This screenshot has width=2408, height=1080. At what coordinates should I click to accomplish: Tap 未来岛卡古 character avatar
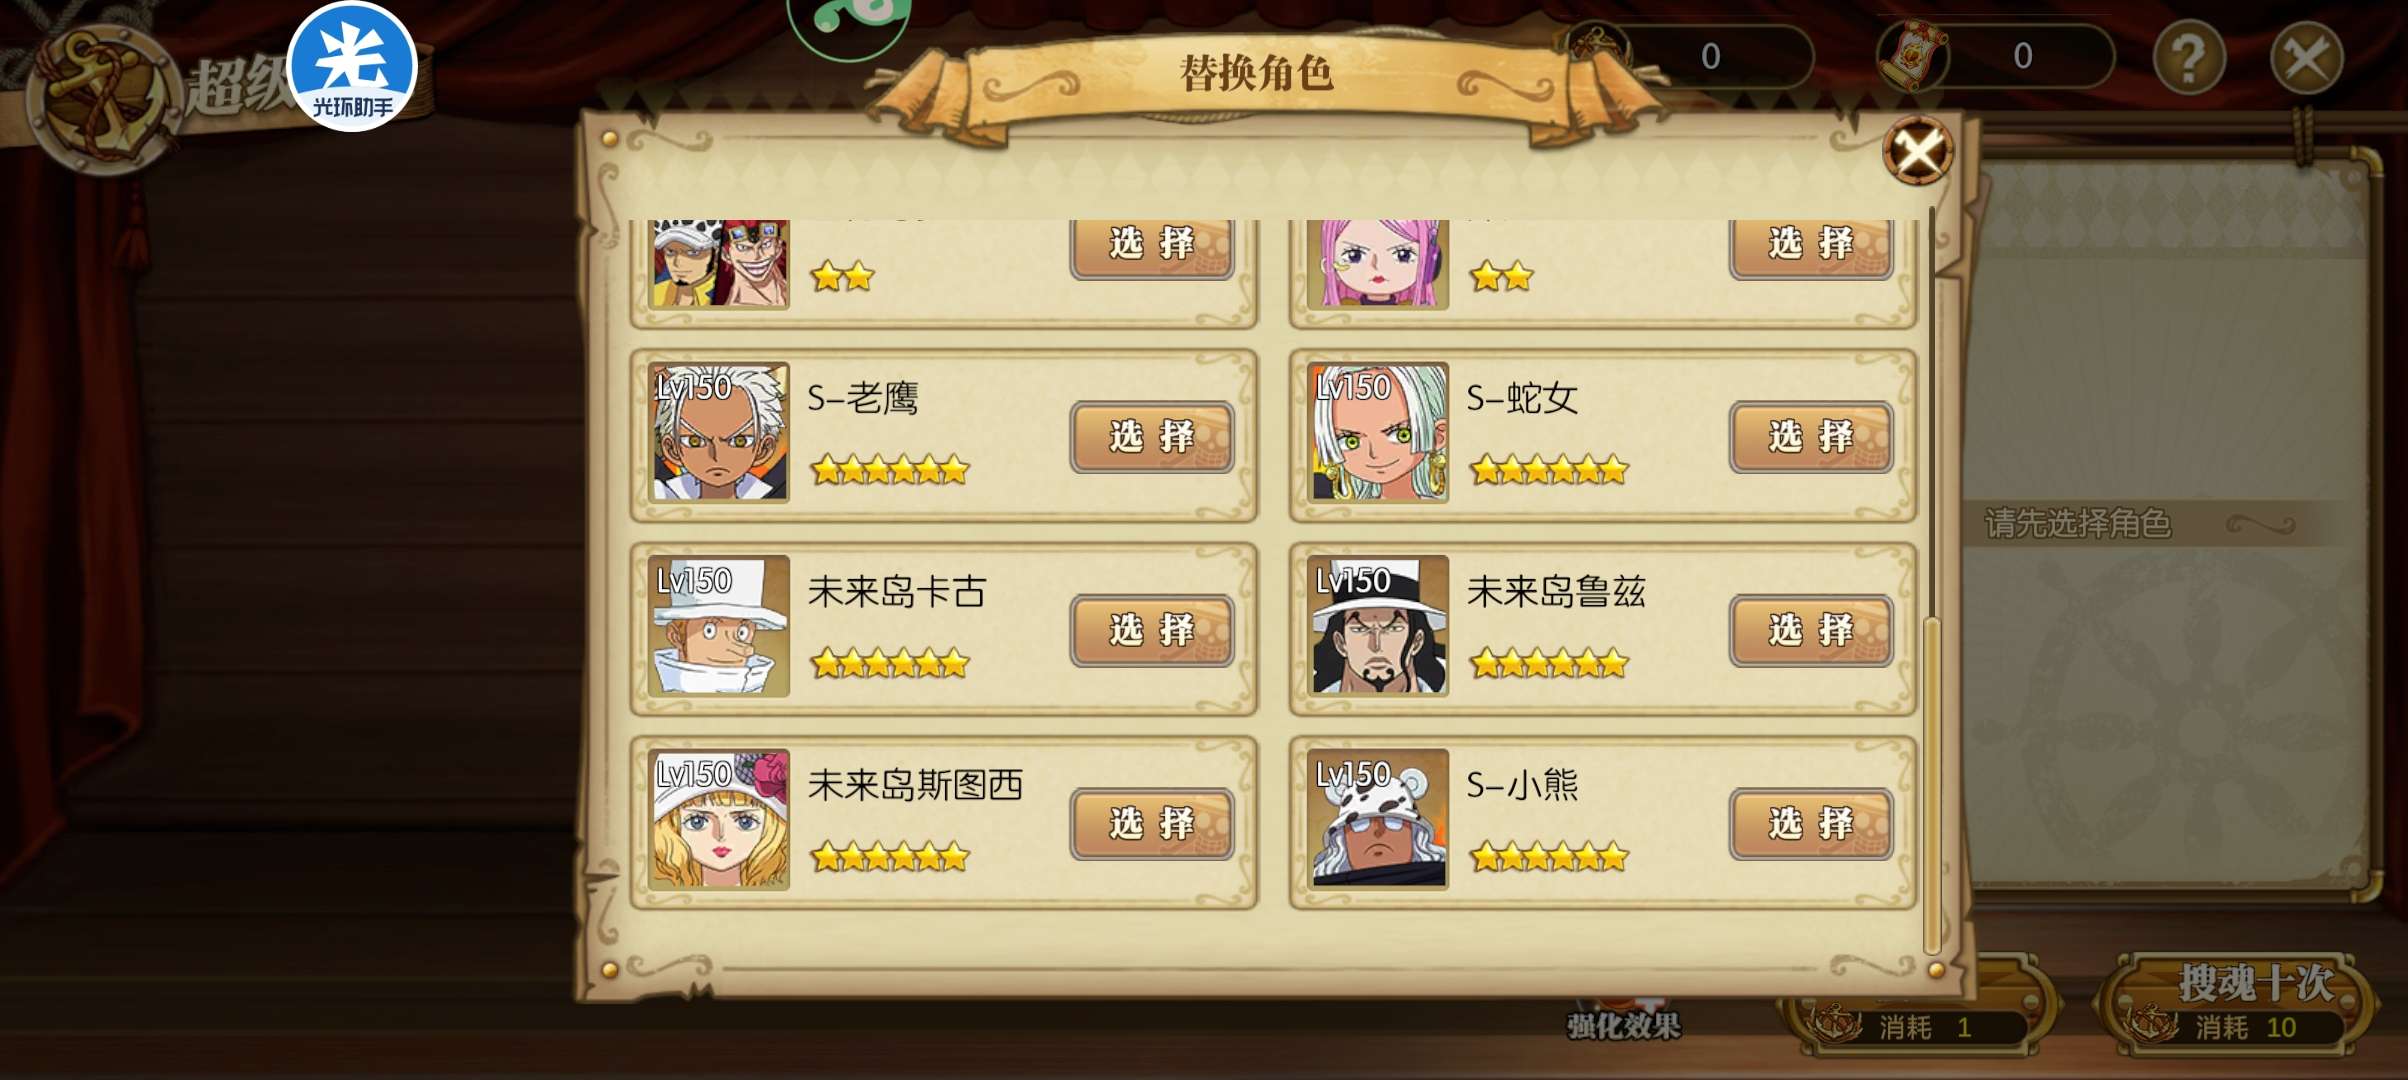tap(718, 626)
